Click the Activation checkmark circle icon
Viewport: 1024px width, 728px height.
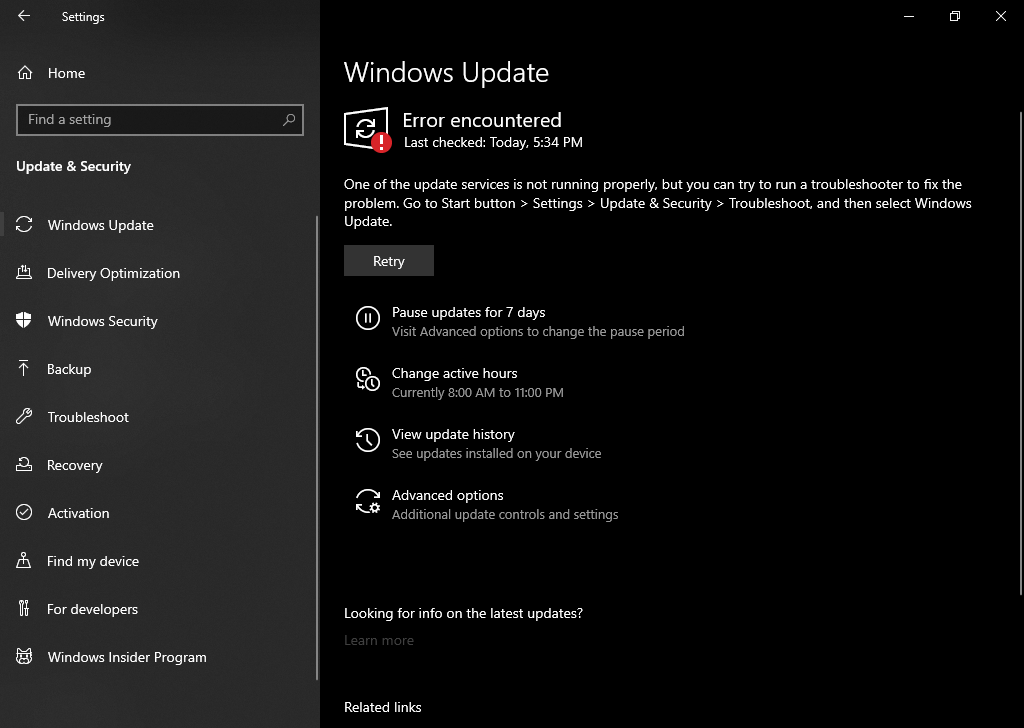(x=24, y=513)
